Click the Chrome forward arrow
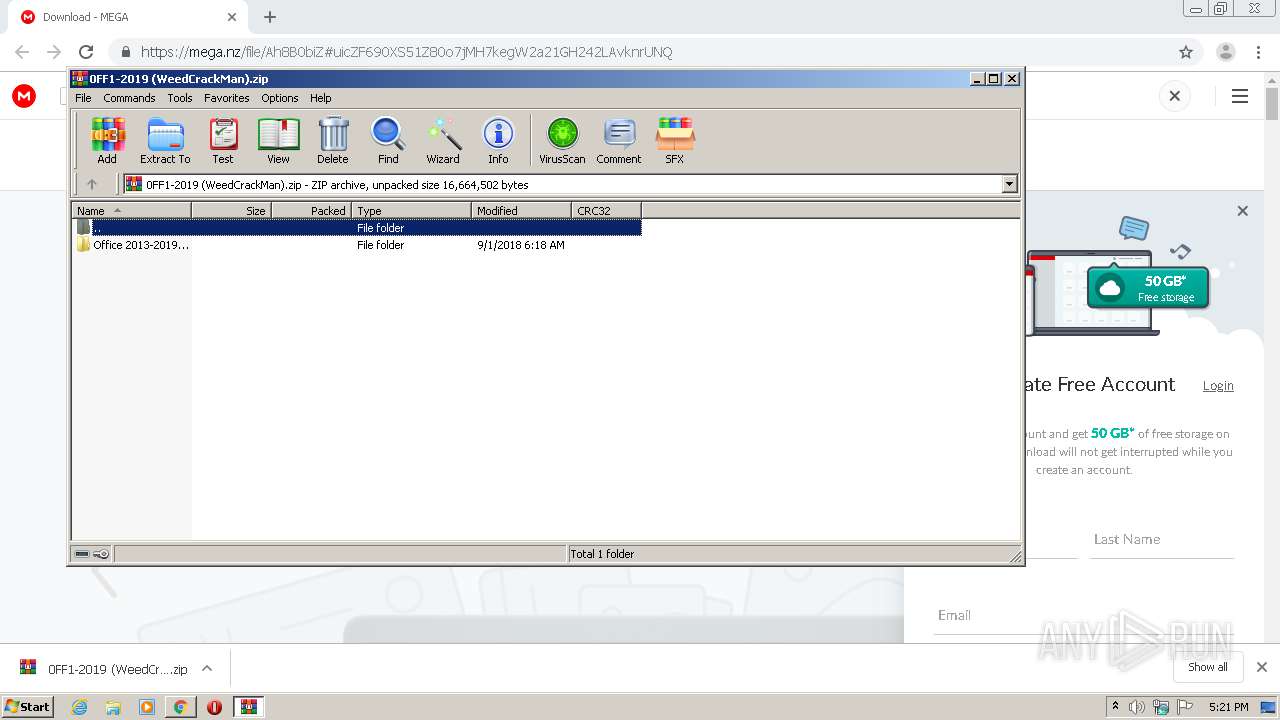 [x=54, y=52]
